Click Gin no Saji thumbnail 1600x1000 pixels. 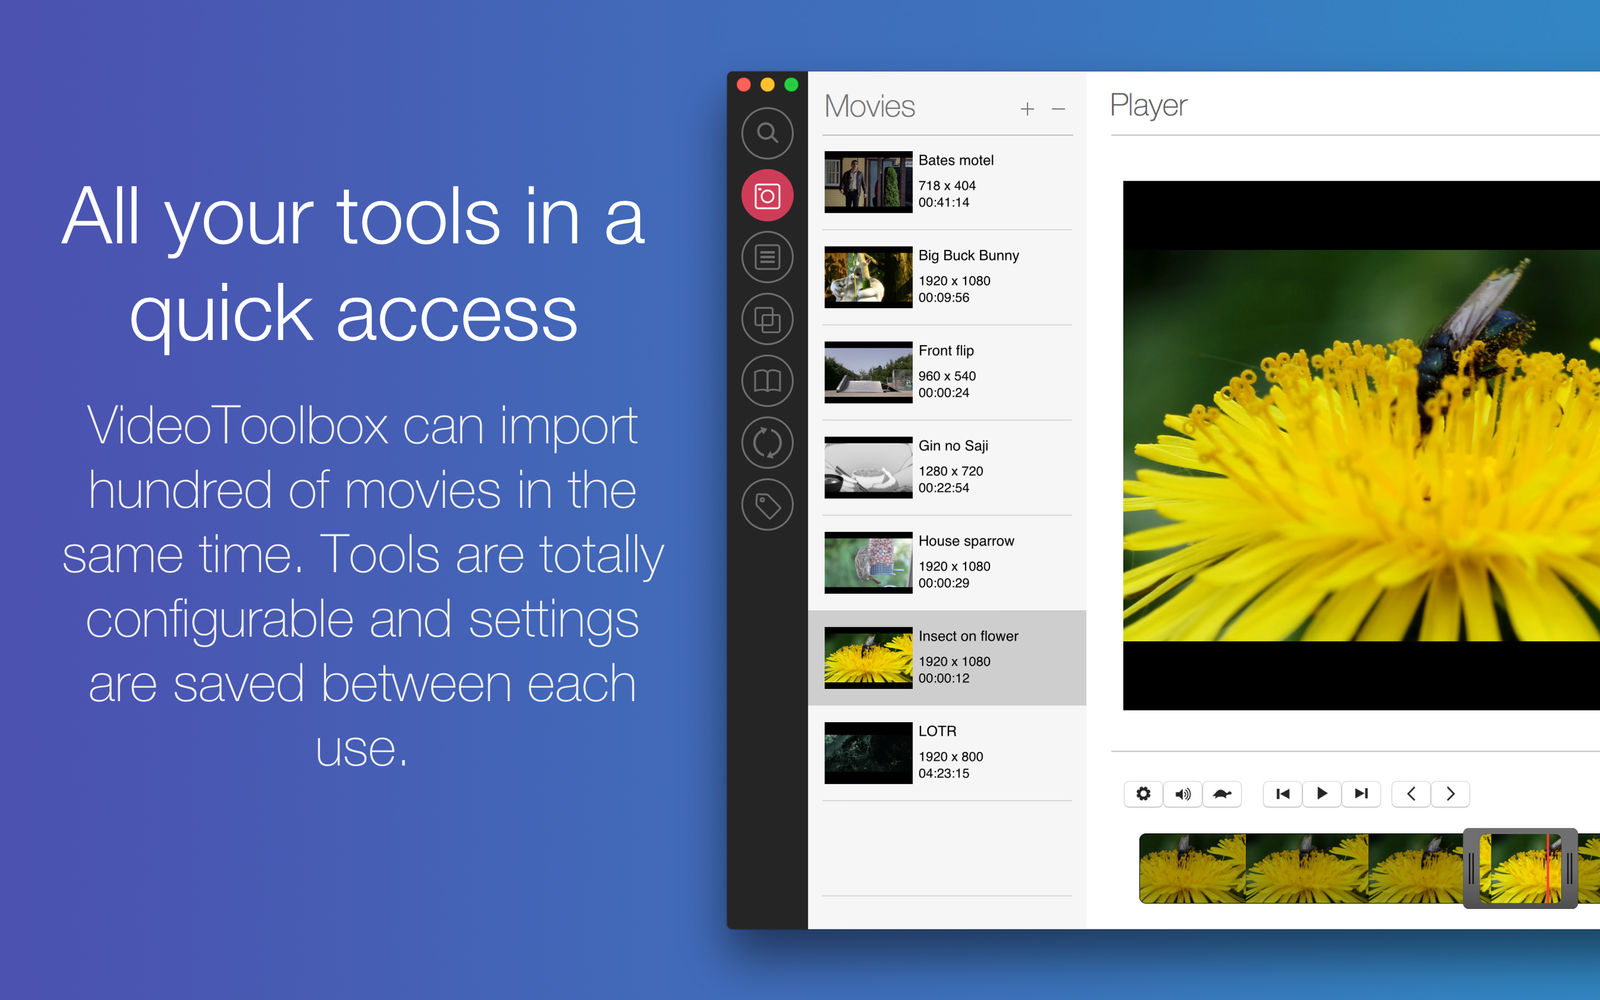pyautogui.click(x=868, y=467)
